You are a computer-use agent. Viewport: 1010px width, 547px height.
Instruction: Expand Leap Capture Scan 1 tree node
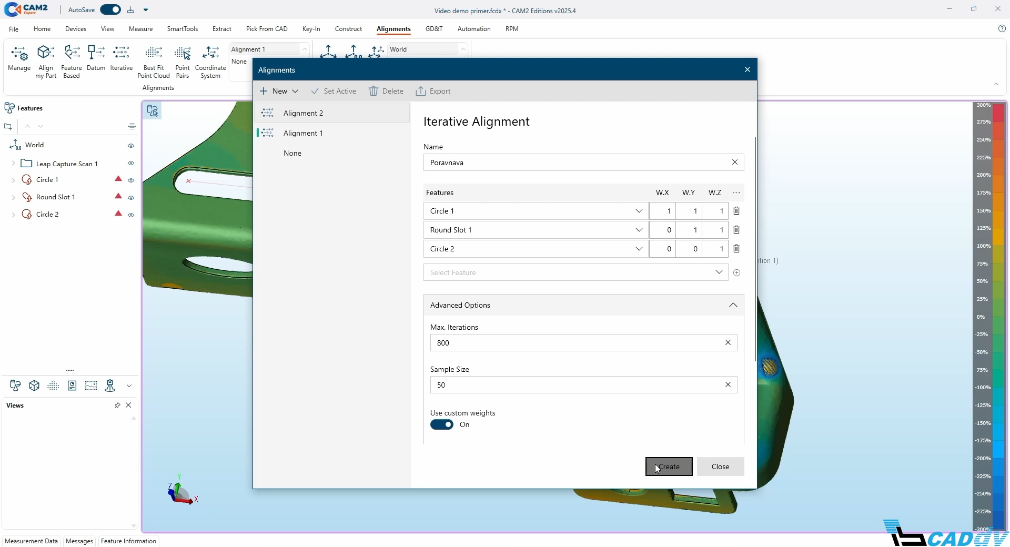(x=14, y=164)
